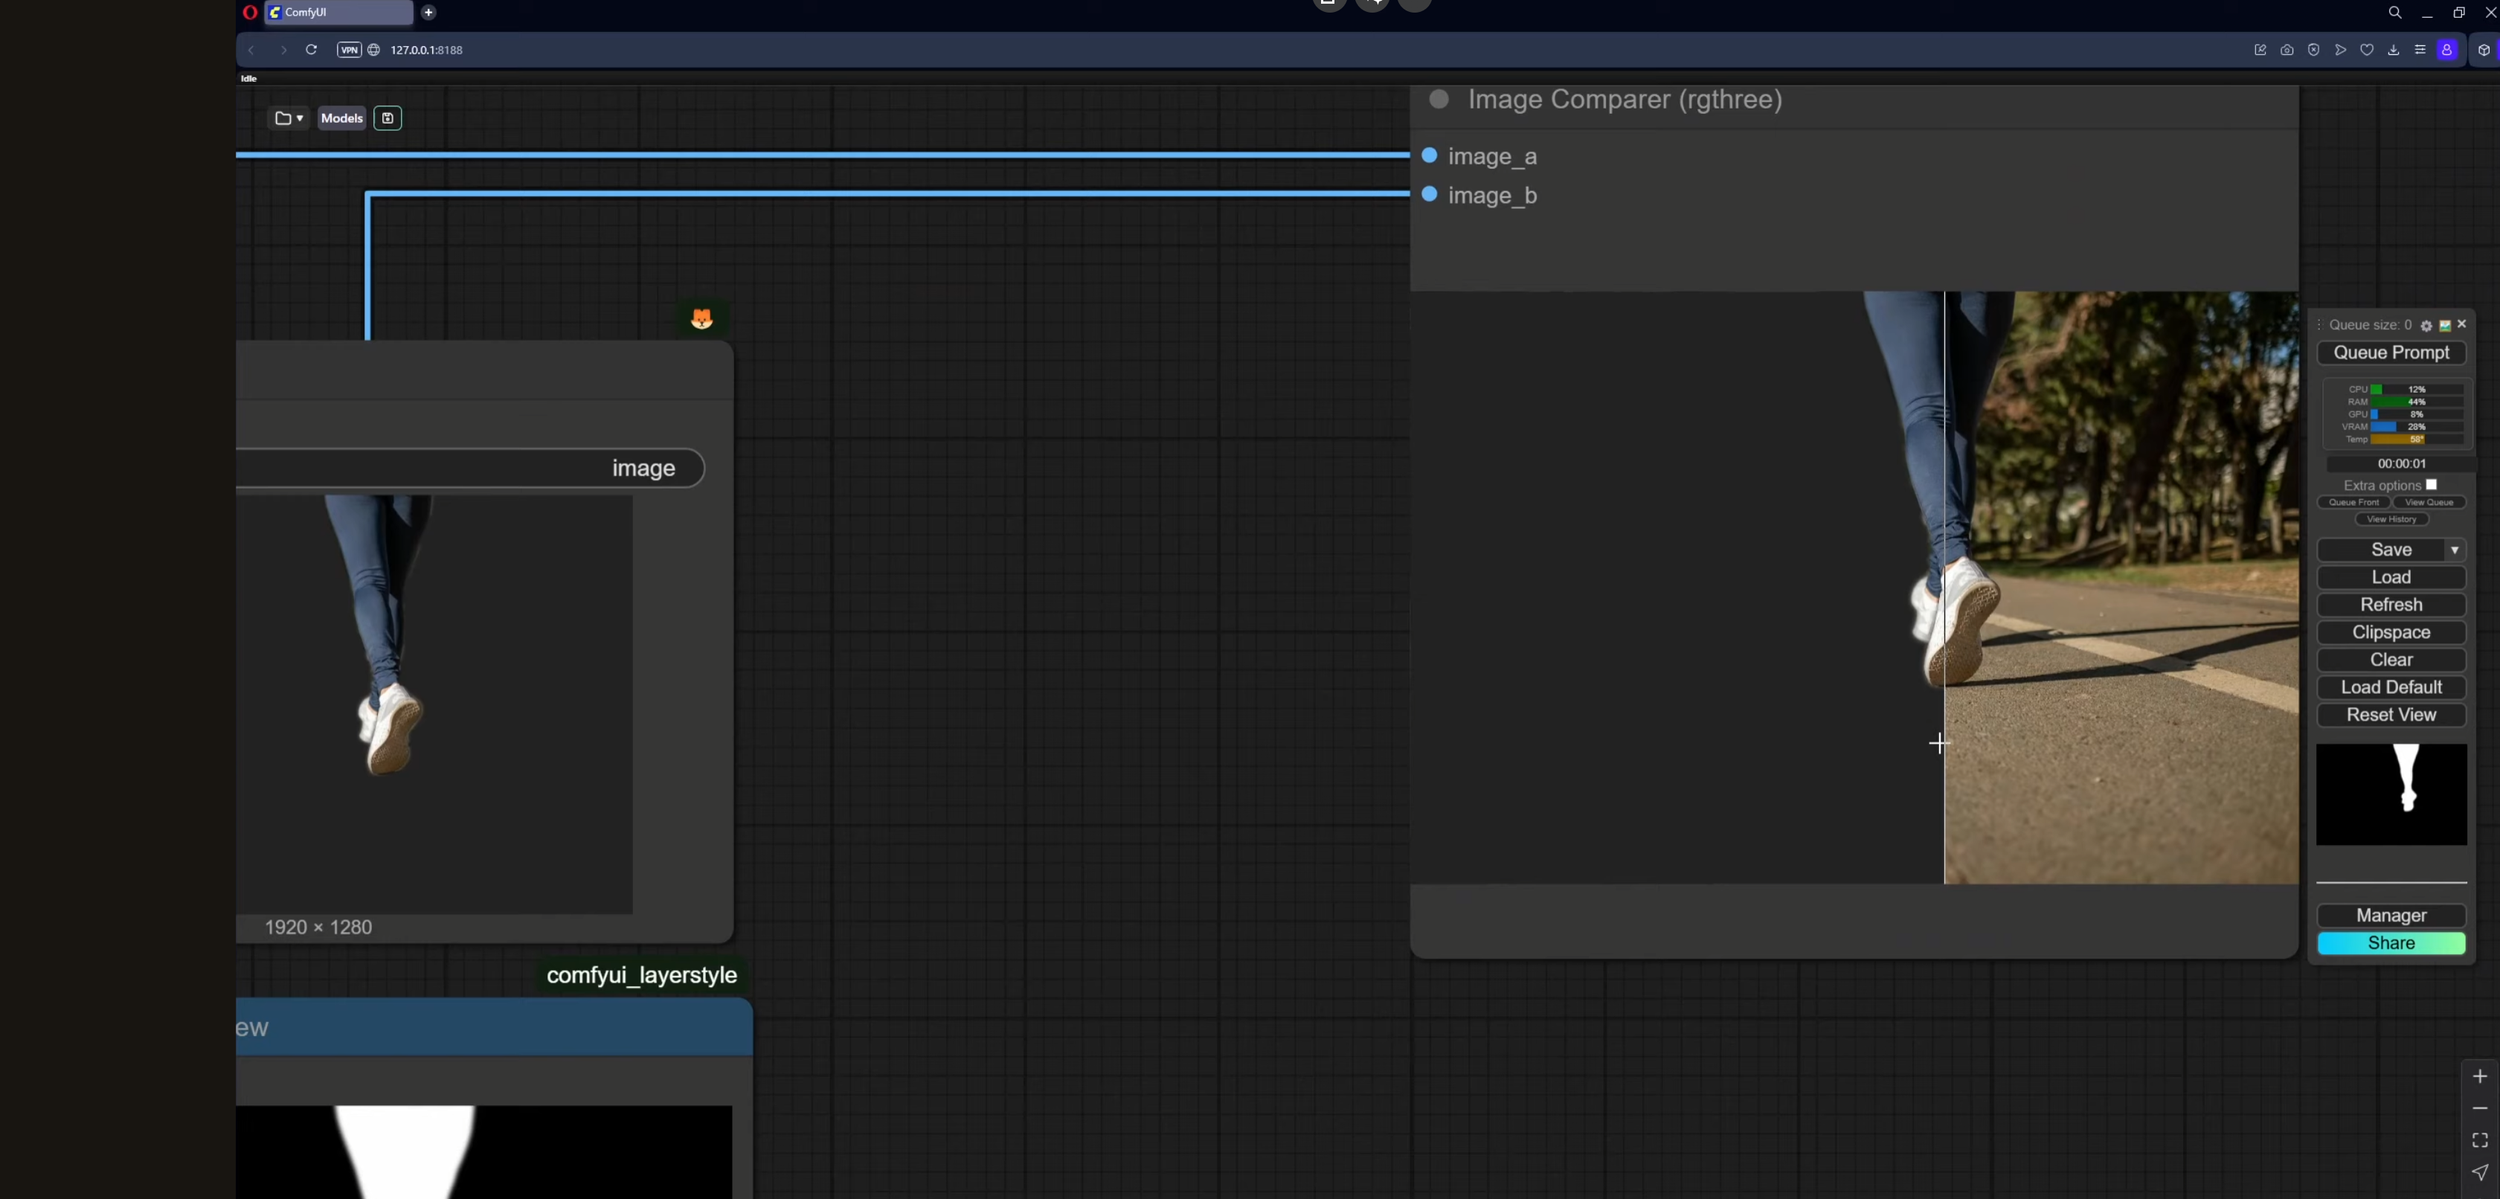Open Opera easy setup menu icon

point(2420,50)
